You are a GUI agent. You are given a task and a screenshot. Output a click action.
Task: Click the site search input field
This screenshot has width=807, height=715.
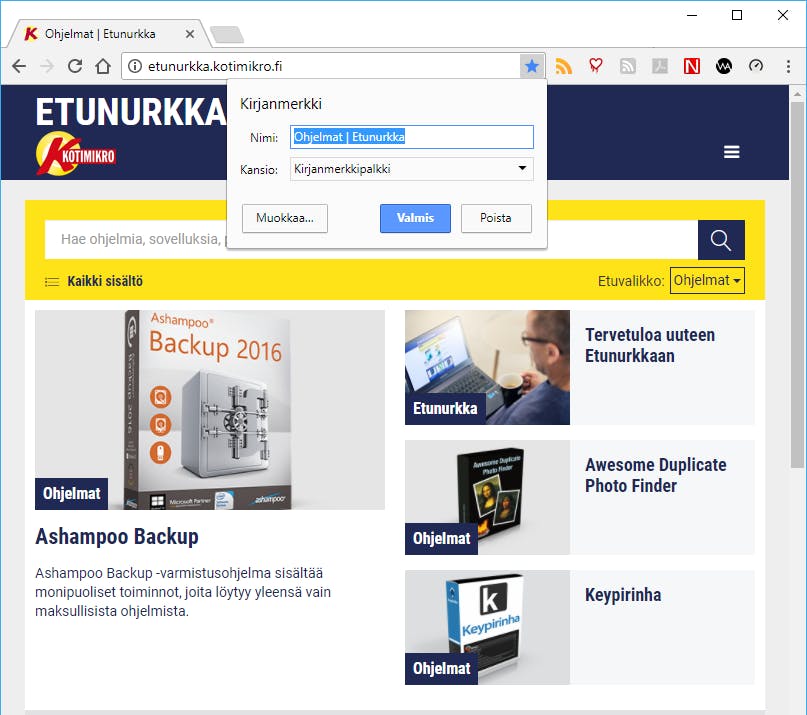pyautogui.click(x=371, y=239)
